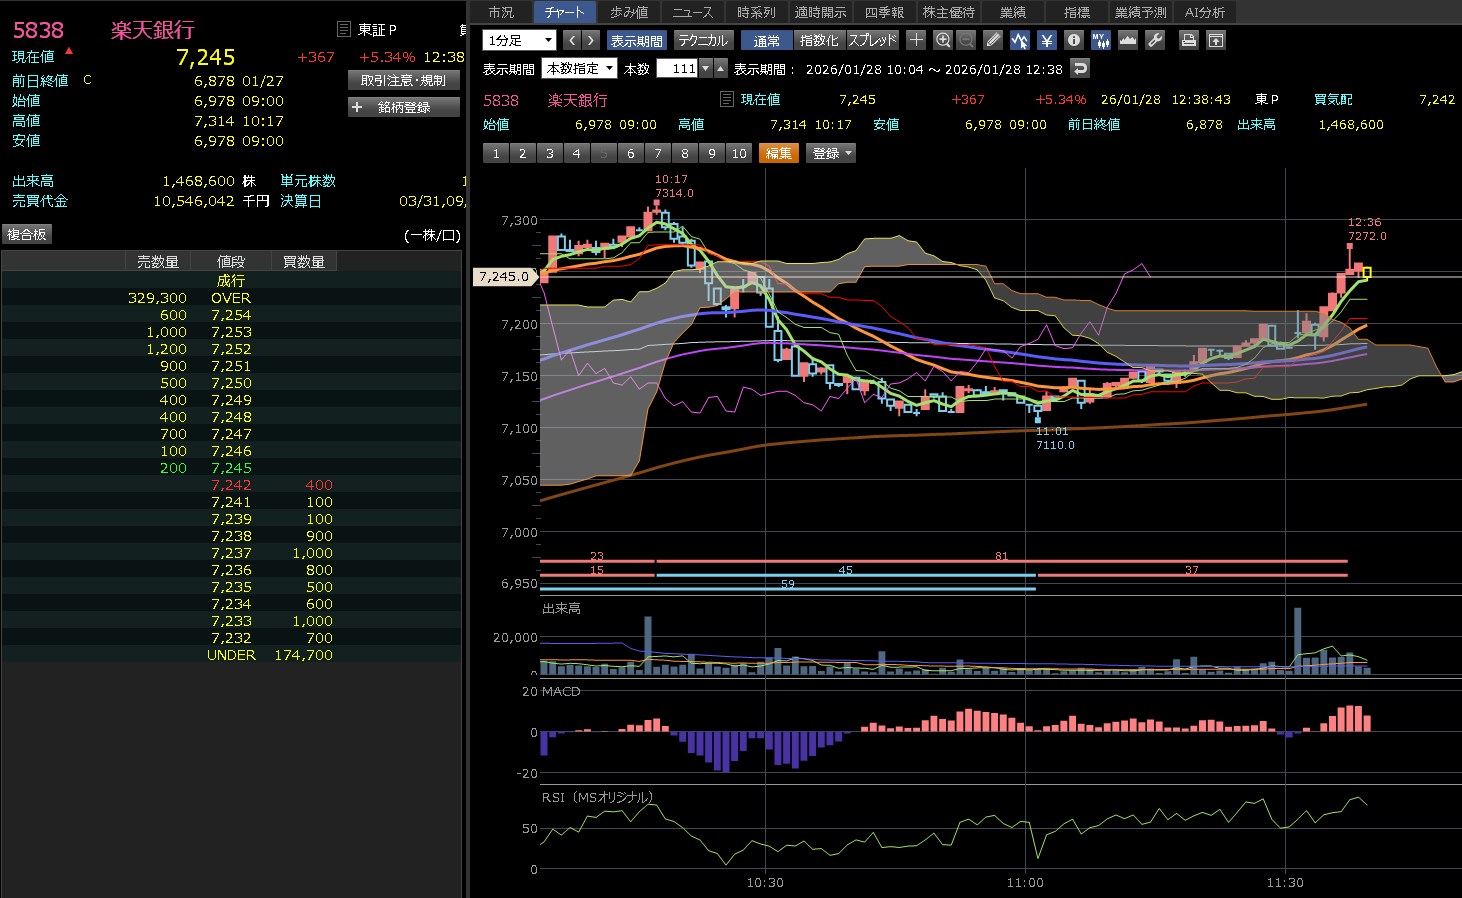Select the pencil drawing tool
This screenshot has width=1462, height=898.
tap(992, 40)
